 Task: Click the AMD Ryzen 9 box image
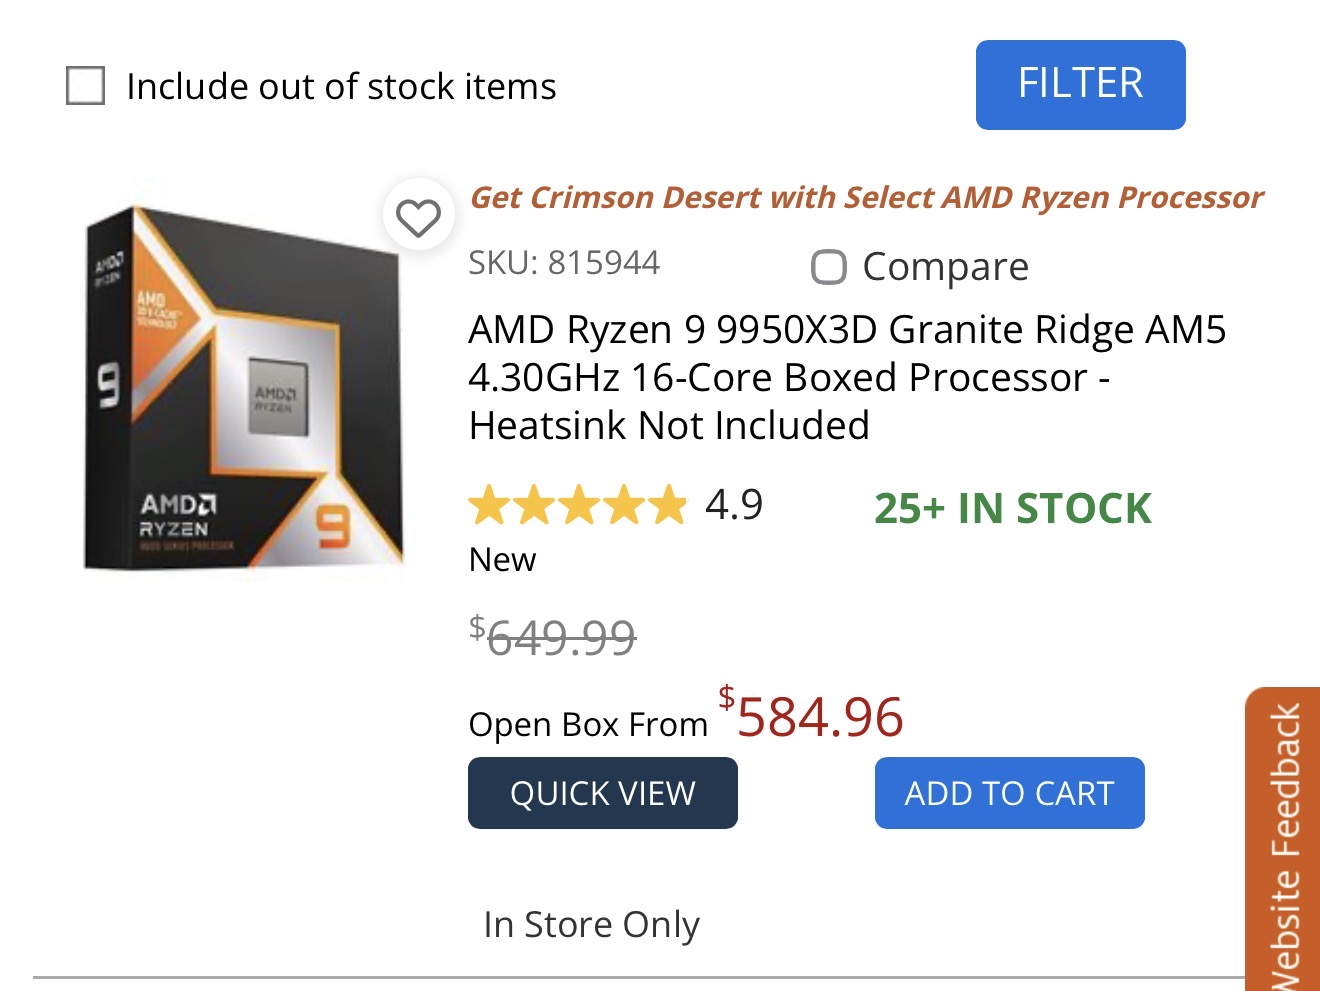point(245,390)
